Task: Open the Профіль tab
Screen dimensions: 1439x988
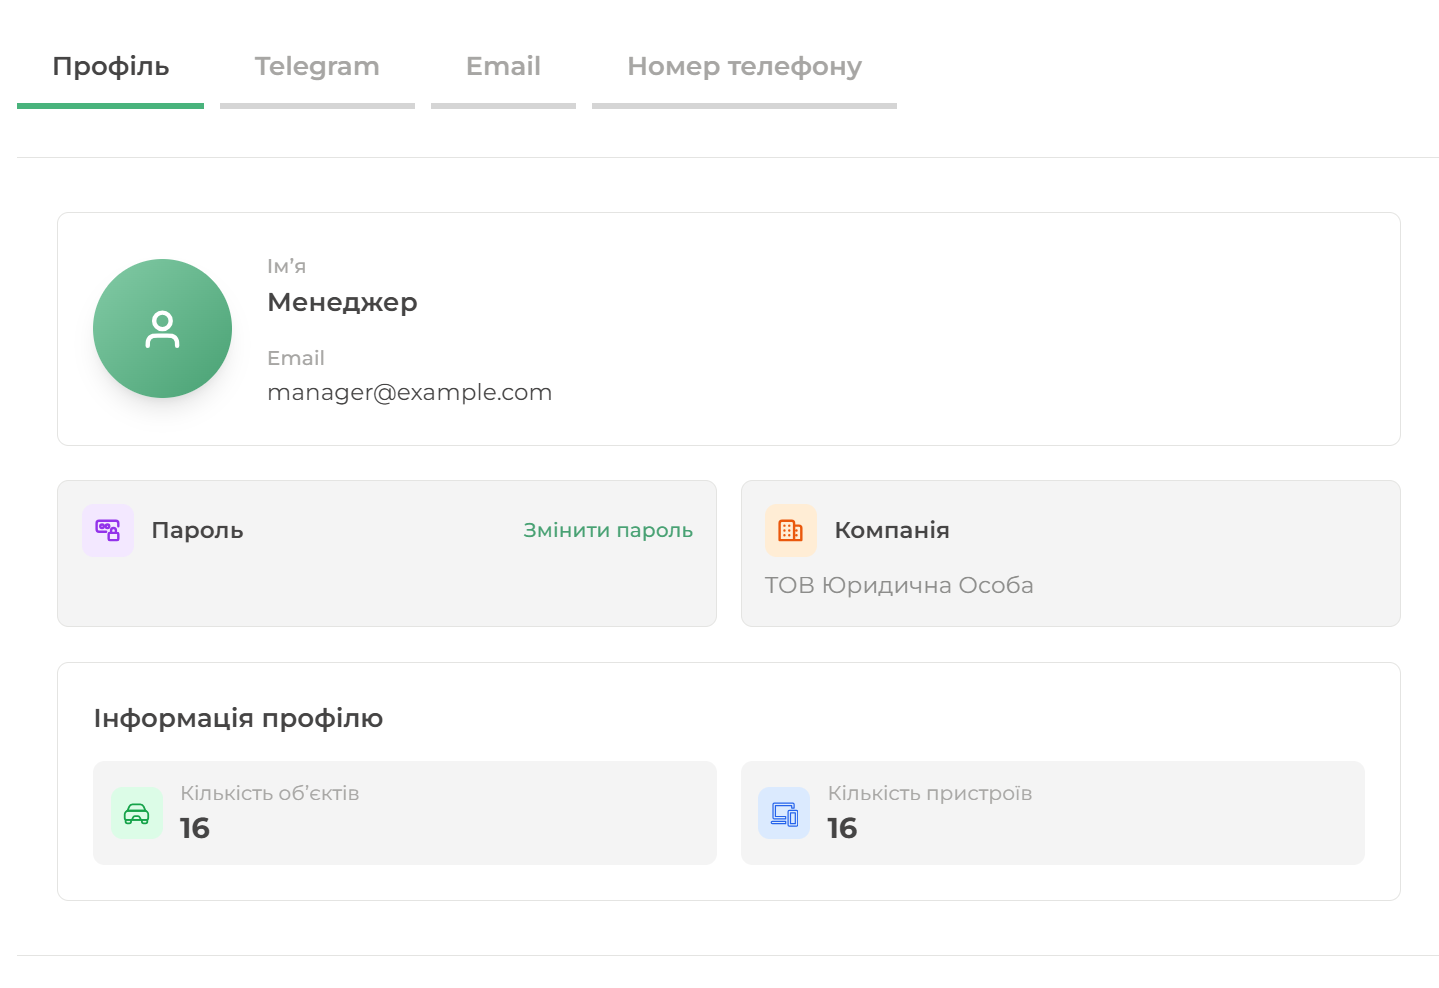Action: (x=110, y=67)
